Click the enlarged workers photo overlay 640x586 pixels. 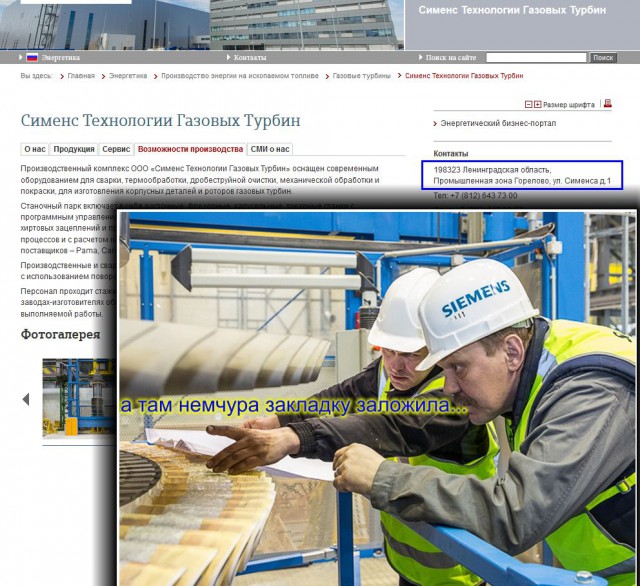(377, 398)
